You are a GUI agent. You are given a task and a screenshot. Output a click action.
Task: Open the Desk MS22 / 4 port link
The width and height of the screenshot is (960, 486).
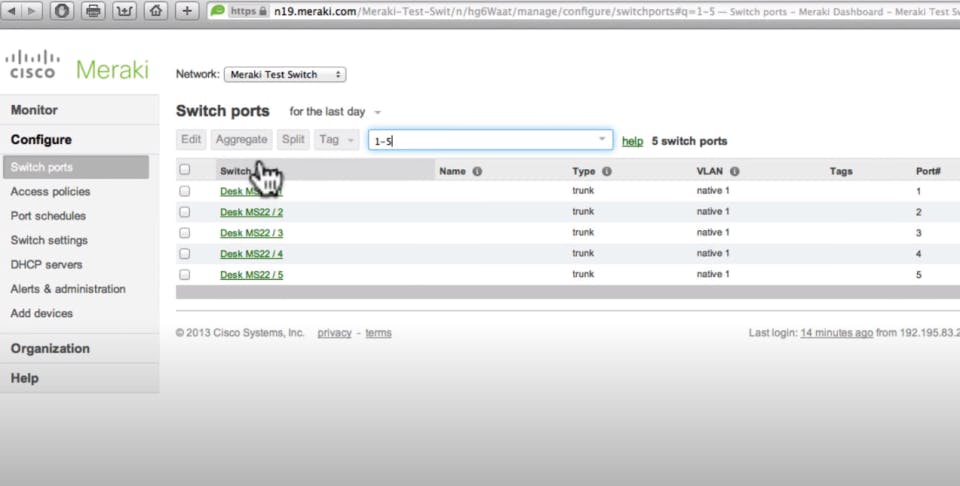point(252,254)
